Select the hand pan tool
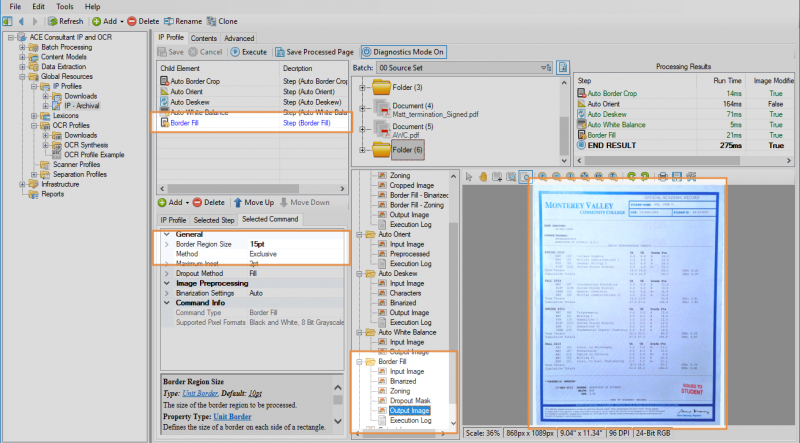This screenshot has width=800, height=443. (483, 177)
